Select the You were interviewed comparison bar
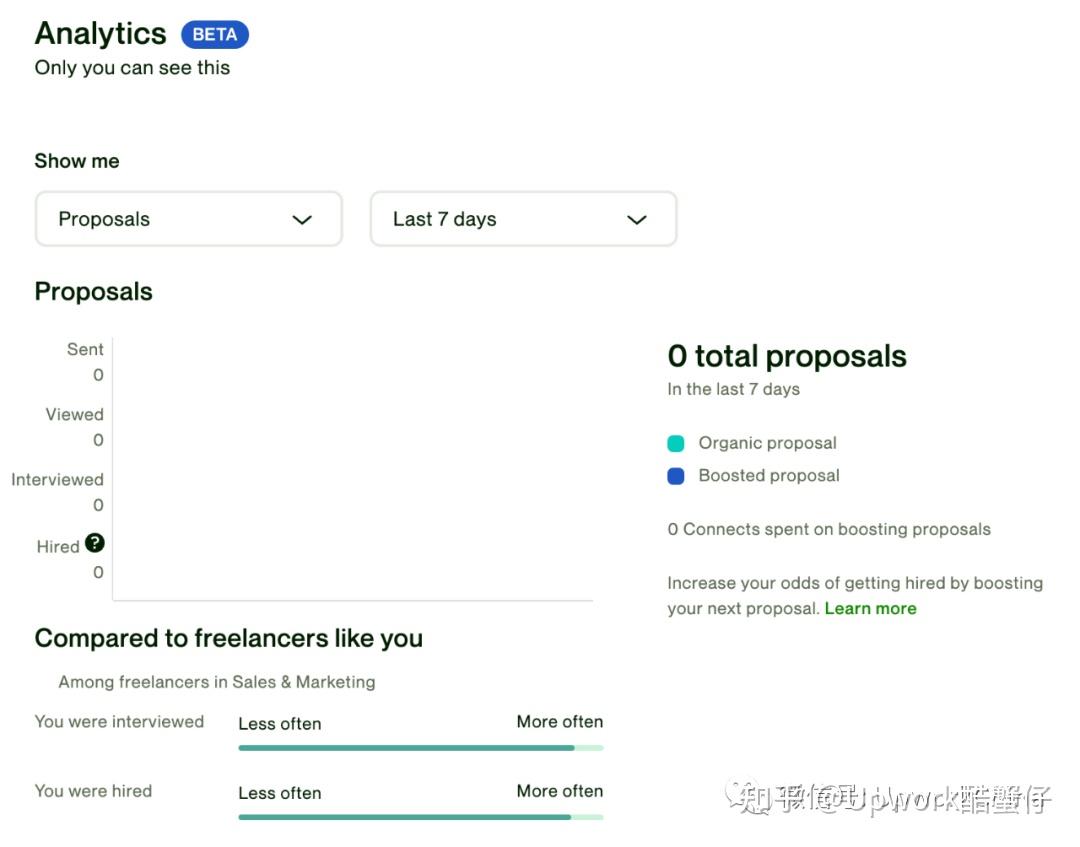1080x847 pixels. 420,747
